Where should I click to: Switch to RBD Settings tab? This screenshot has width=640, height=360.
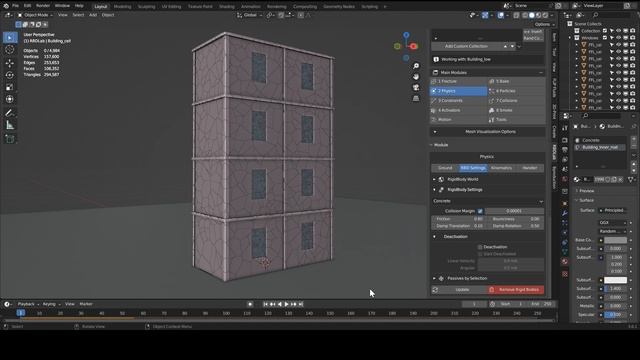473,168
